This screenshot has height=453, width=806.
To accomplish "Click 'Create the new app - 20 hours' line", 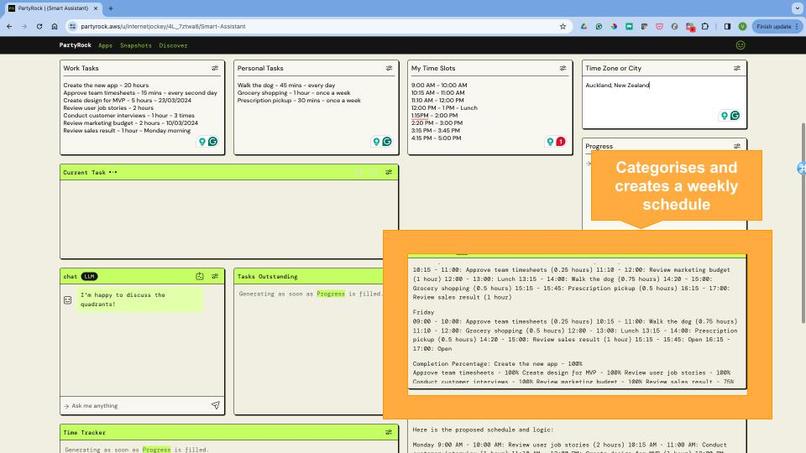I will pos(106,85).
